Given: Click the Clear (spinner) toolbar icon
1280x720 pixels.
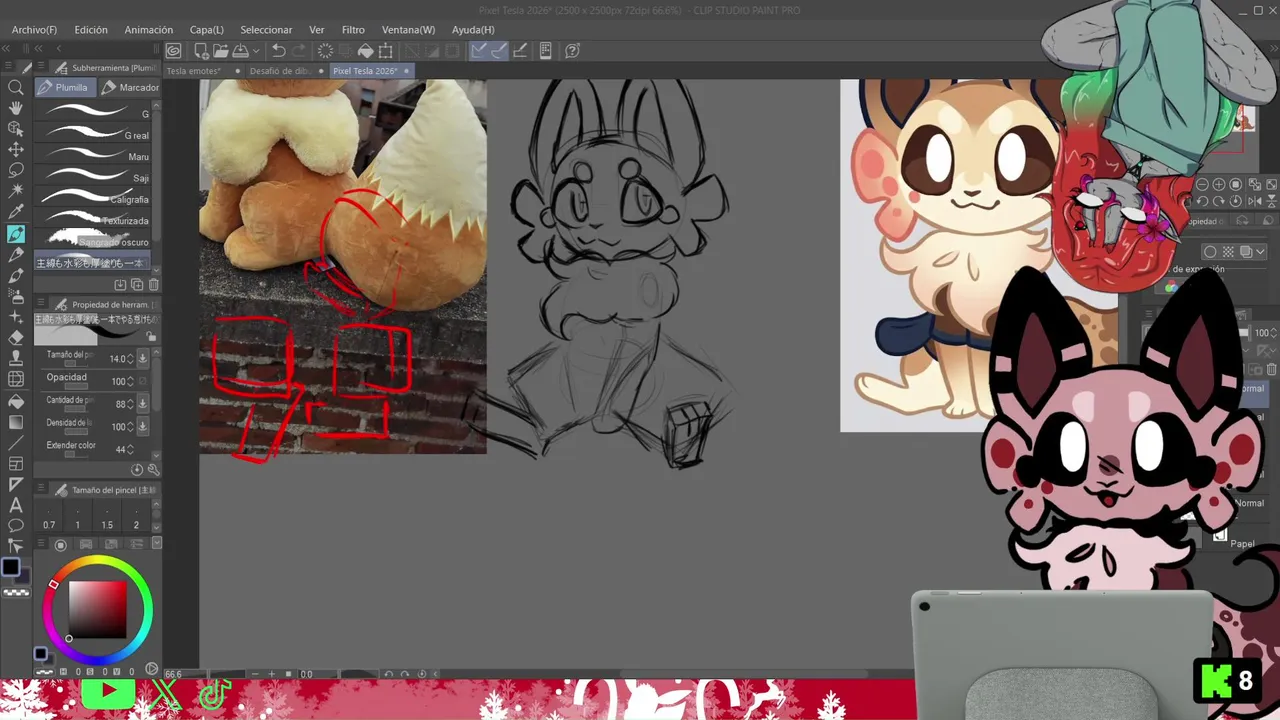Looking at the screenshot, I should click(325, 50).
